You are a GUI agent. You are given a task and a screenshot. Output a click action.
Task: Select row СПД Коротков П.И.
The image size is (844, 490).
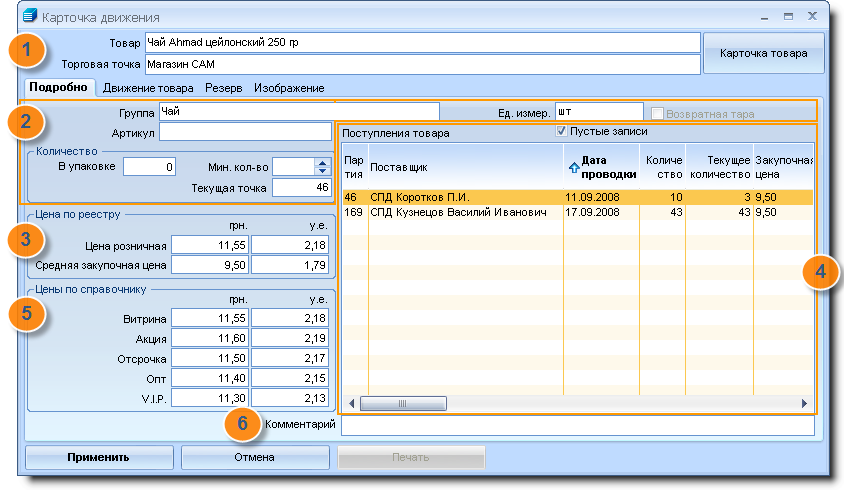pyautogui.click(x=578, y=197)
